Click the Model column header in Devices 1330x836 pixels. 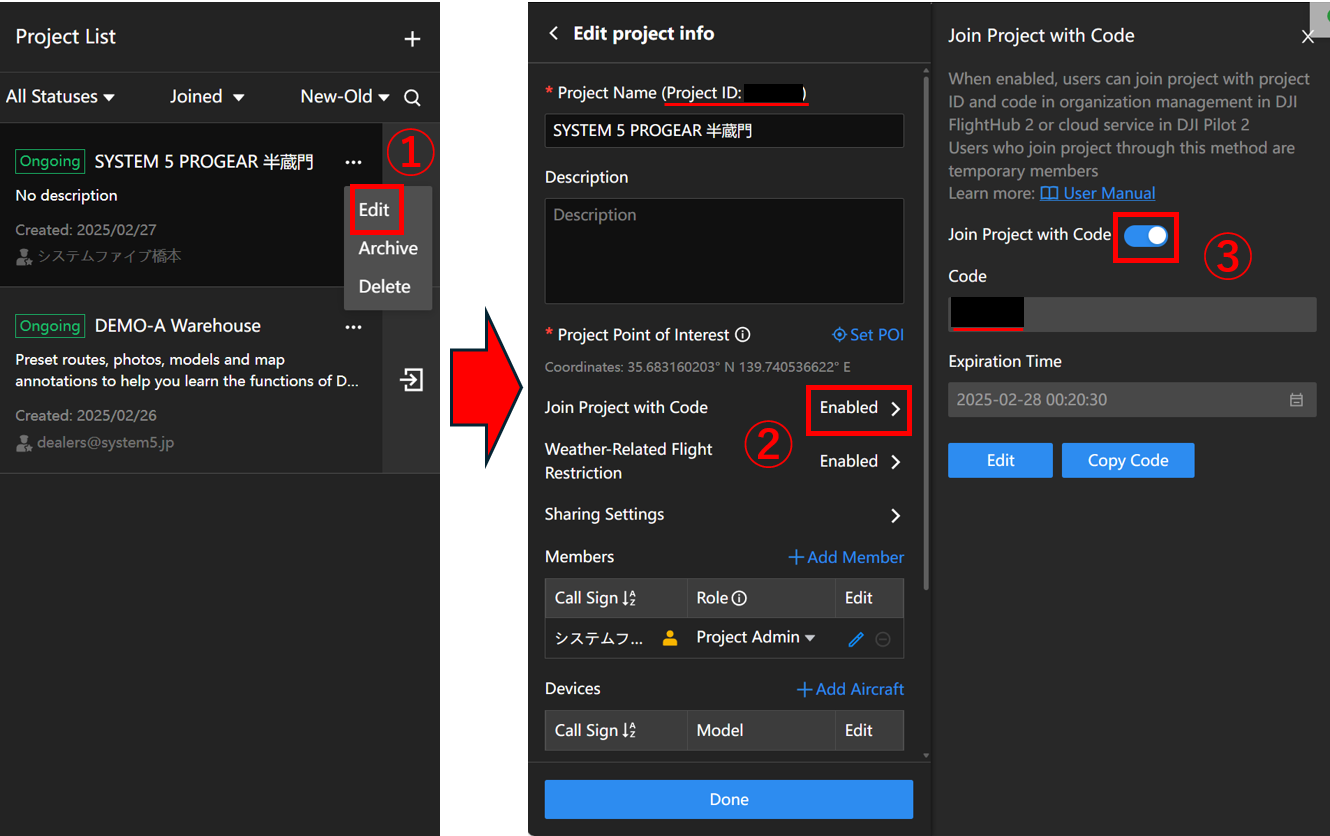(x=720, y=730)
